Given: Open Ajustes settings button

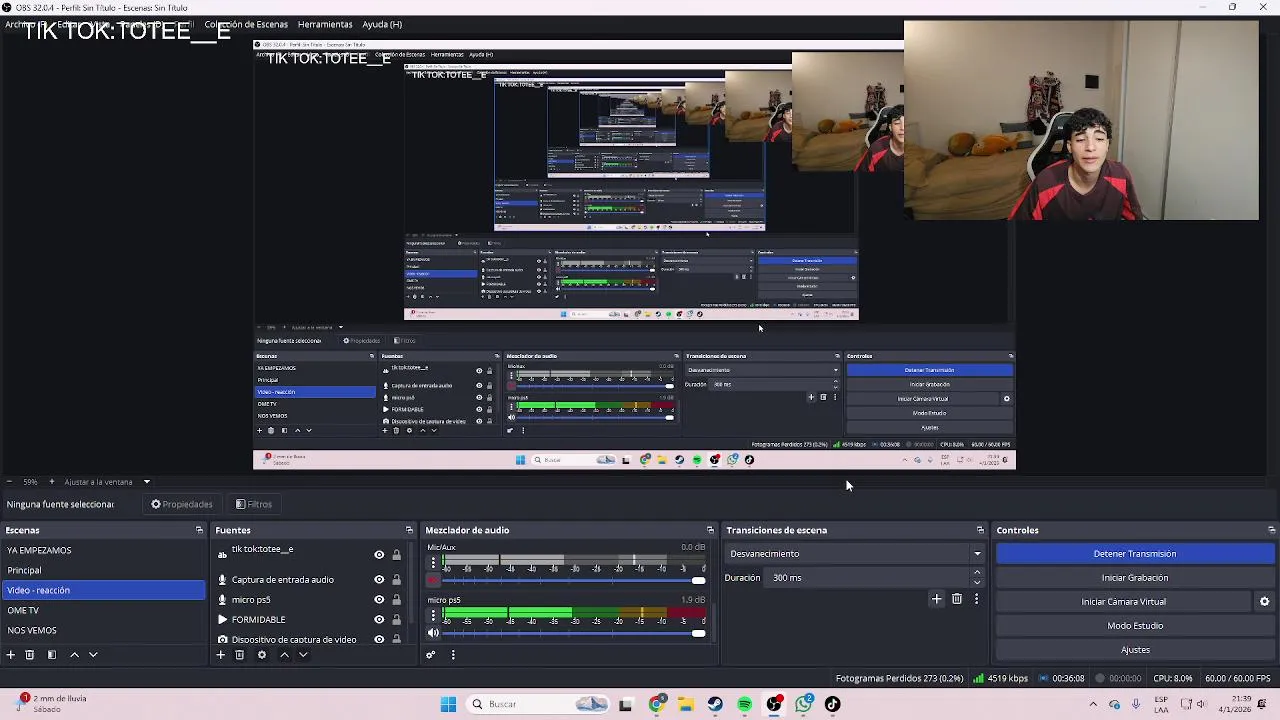Looking at the screenshot, I should point(1135,650).
